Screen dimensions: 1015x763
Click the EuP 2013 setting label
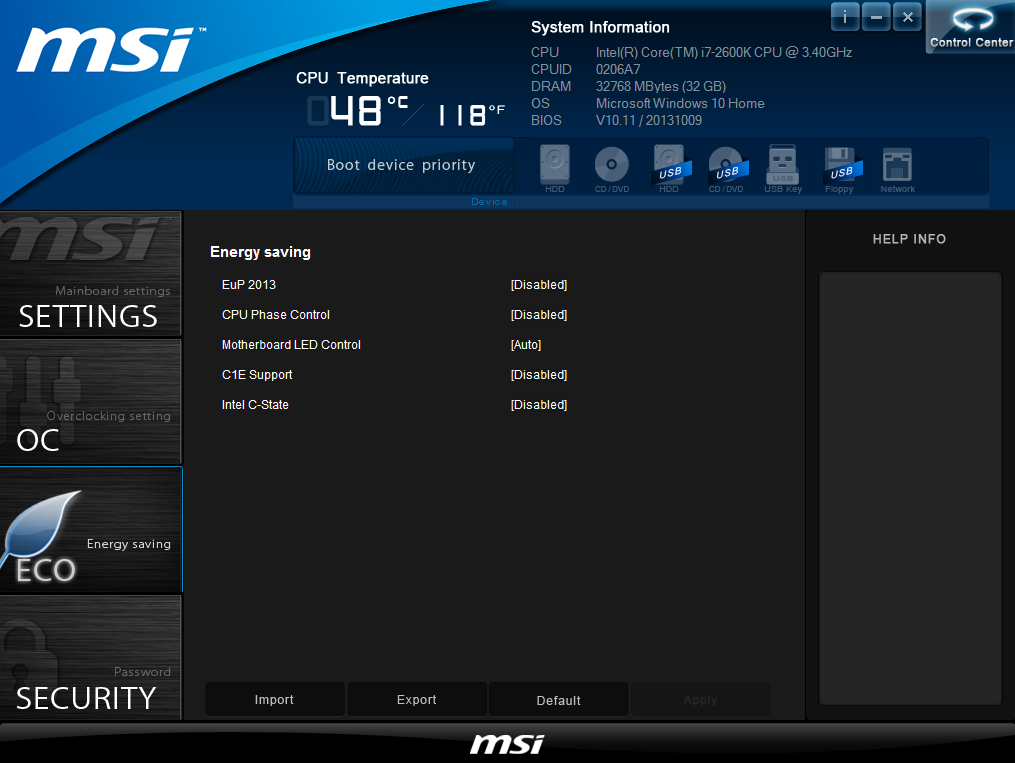[x=249, y=285]
